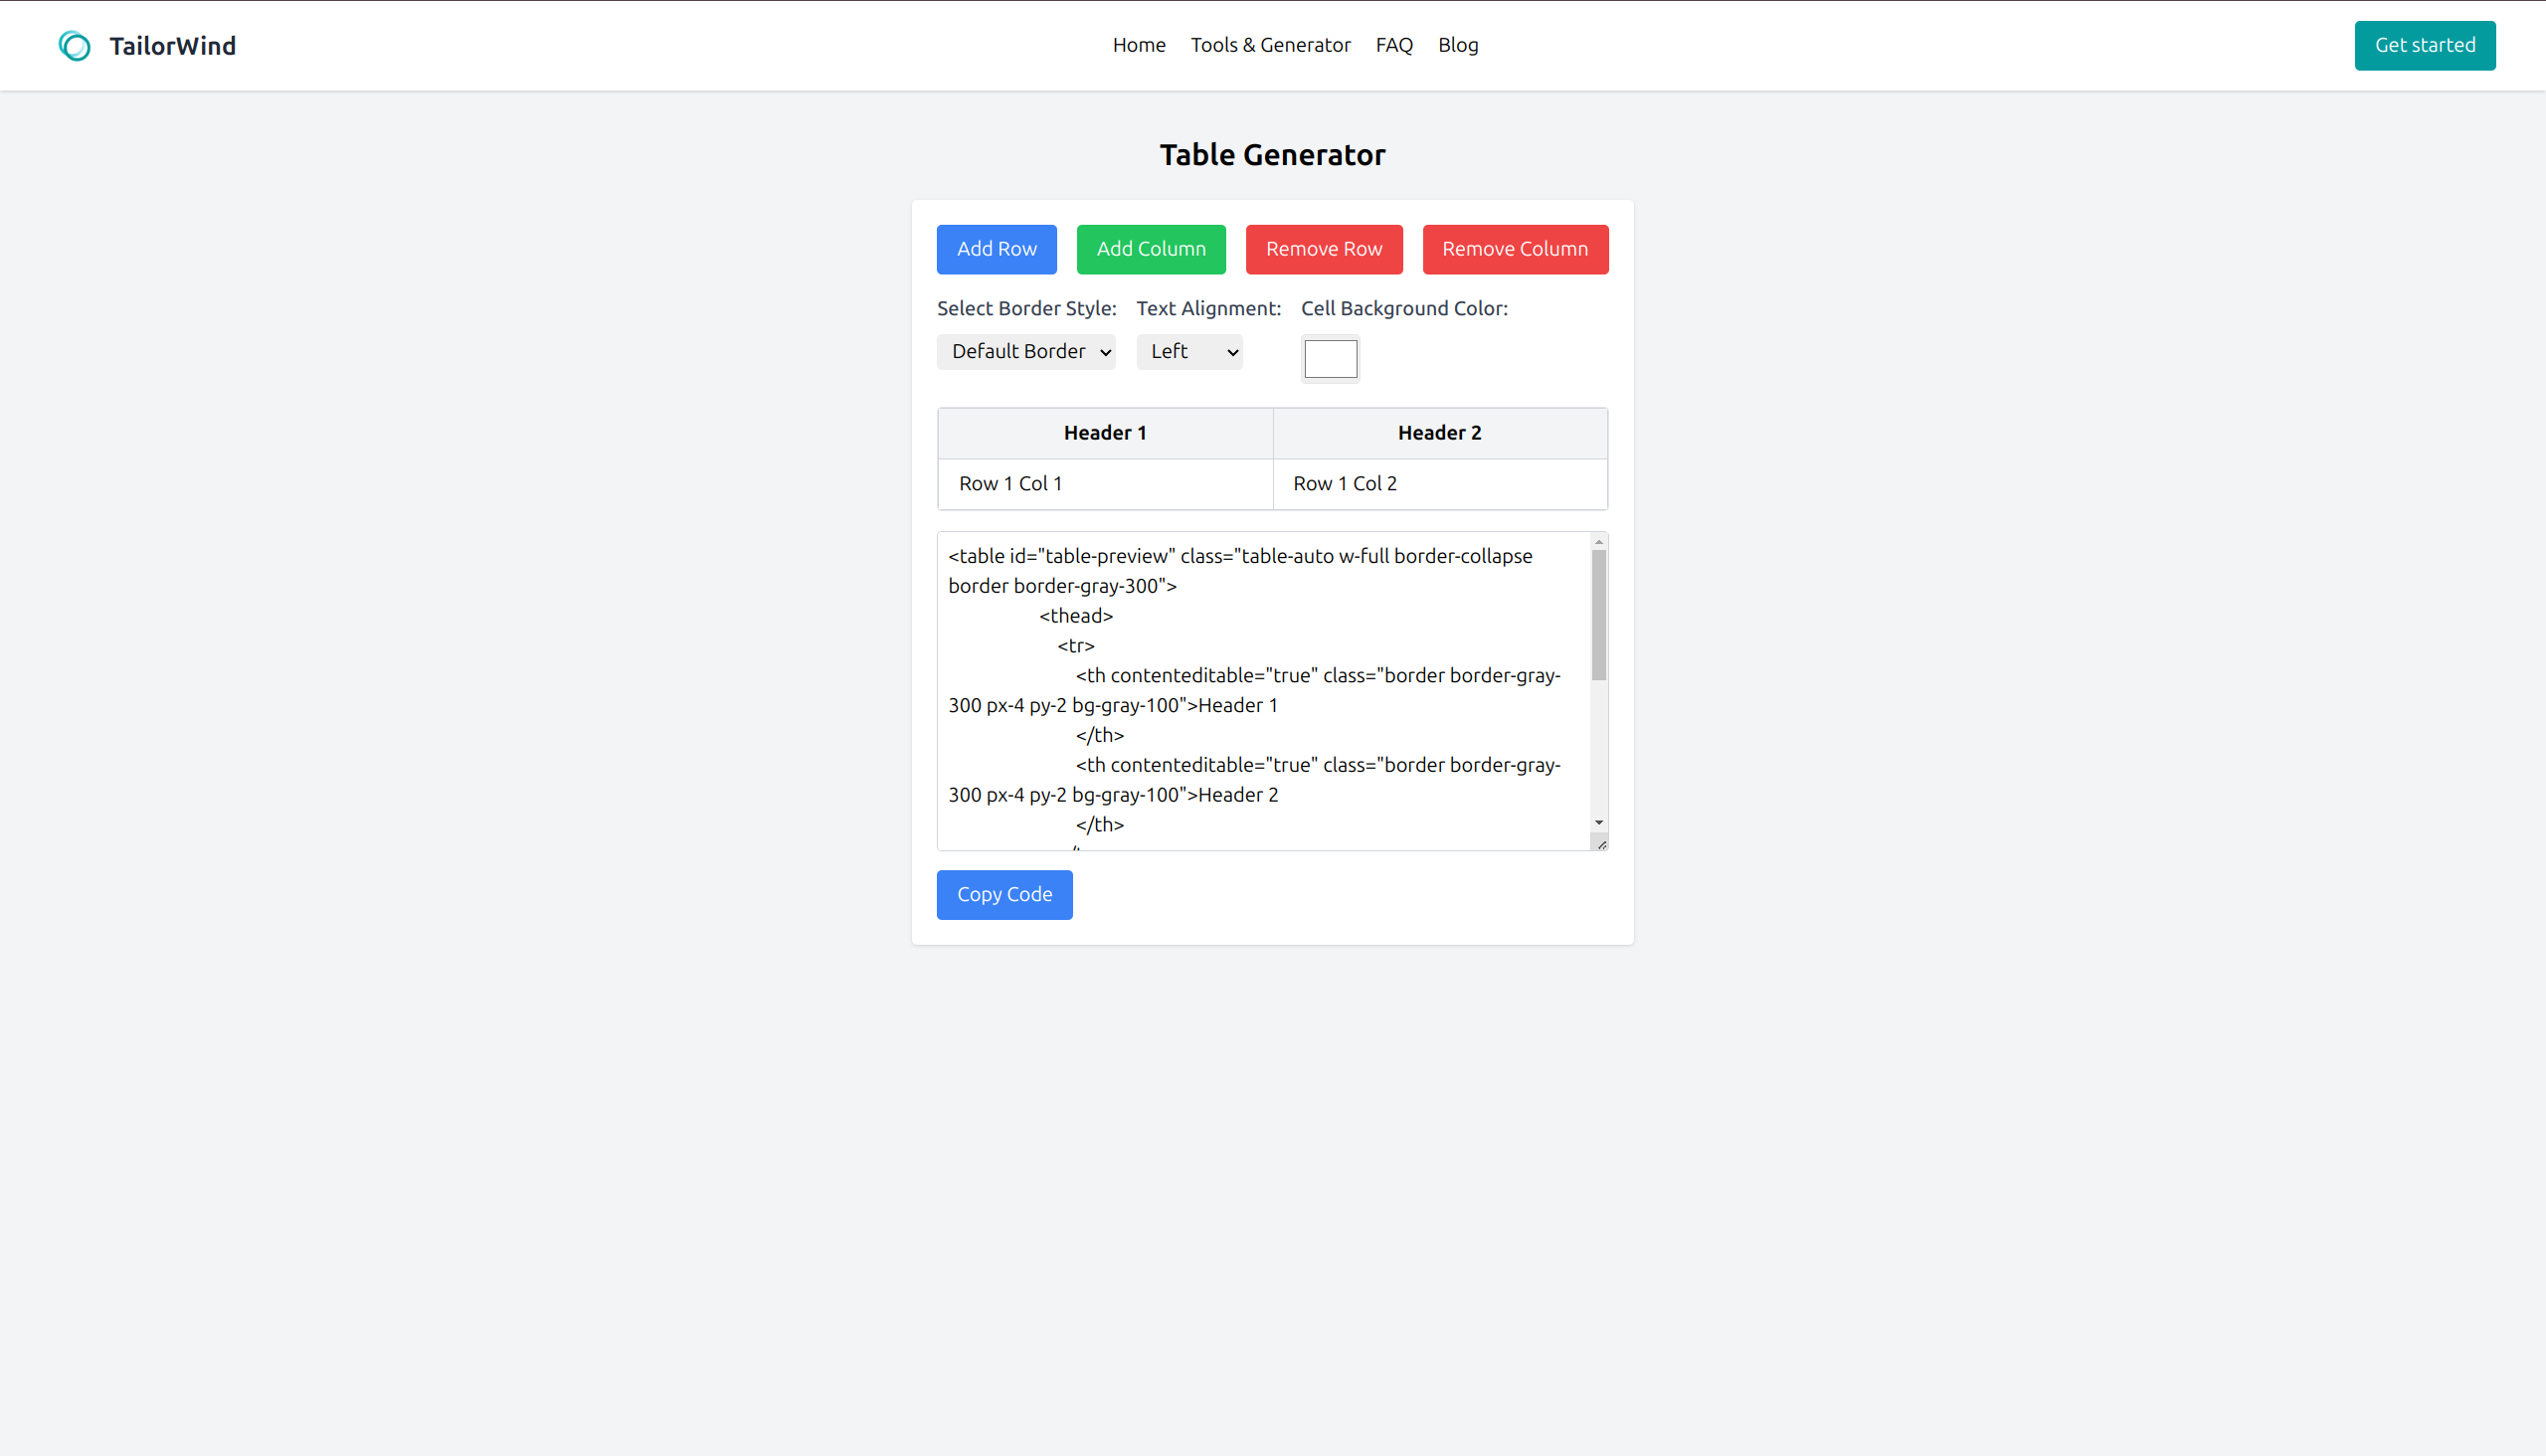Image resolution: width=2546 pixels, height=1456 pixels.
Task: Click the FAQ navigation link
Action: (x=1392, y=46)
